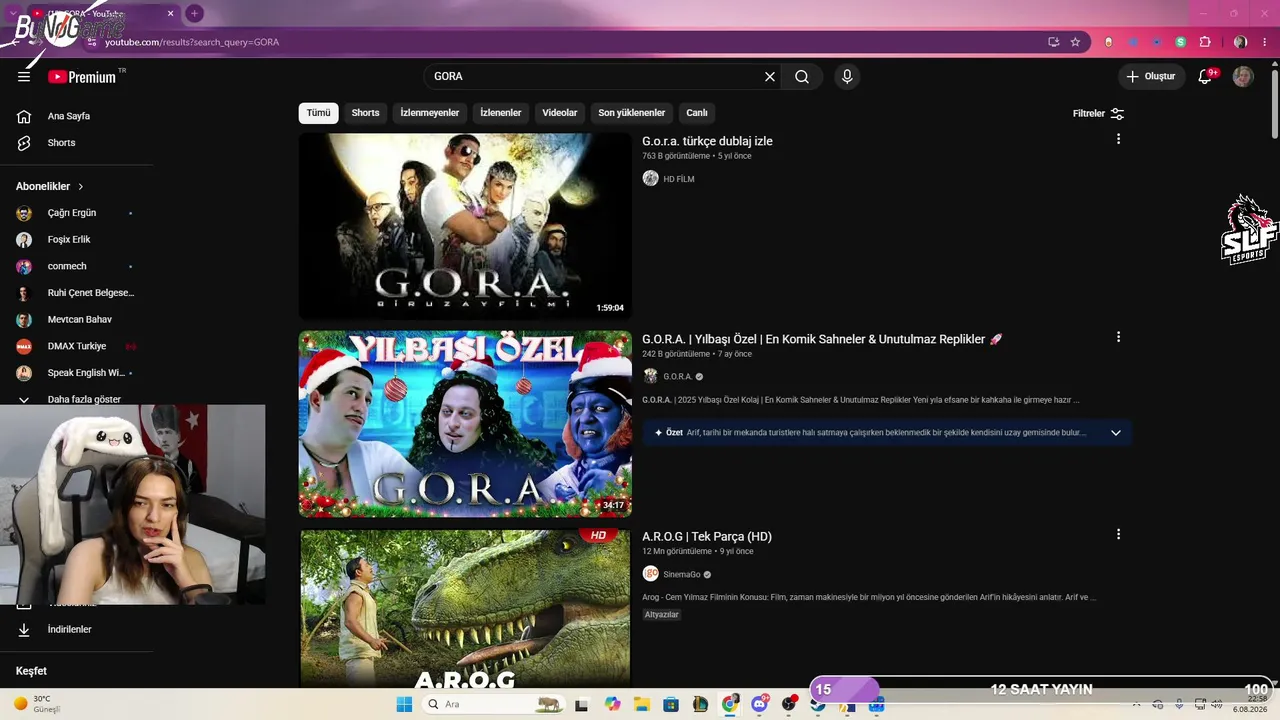The height and width of the screenshot is (720, 1280).
Task: Play the A.R.O.G dinosaur thumbnail
Action: pos(465,609)
